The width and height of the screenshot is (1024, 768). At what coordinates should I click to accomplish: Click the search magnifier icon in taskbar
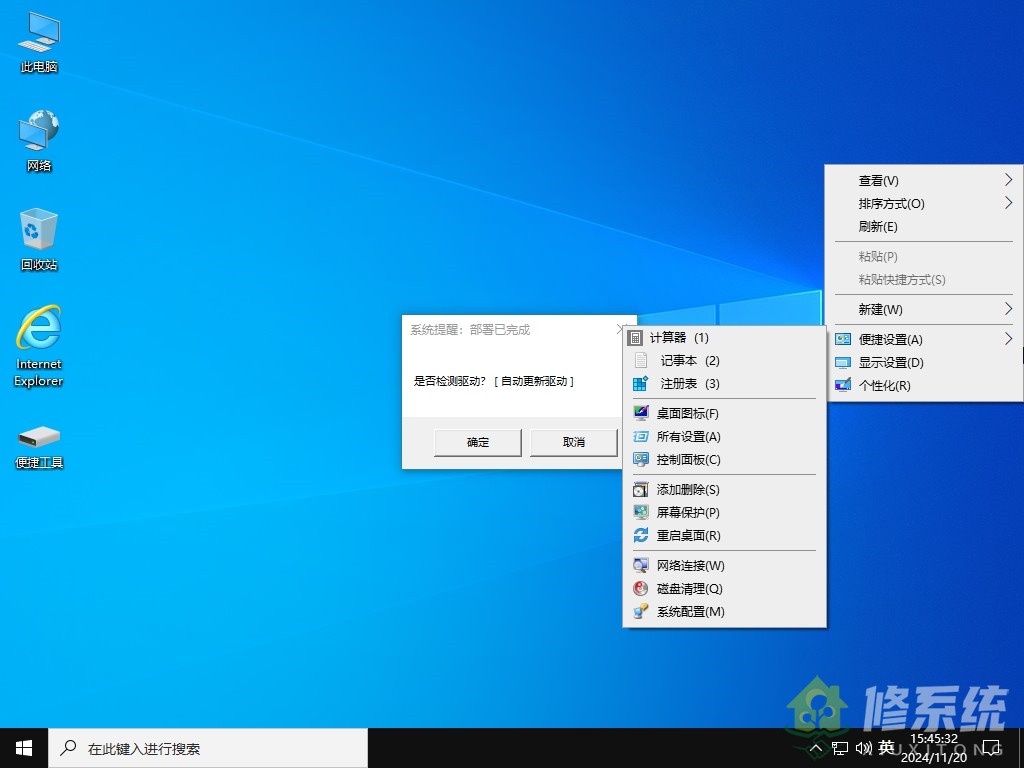tap(68, 748)
